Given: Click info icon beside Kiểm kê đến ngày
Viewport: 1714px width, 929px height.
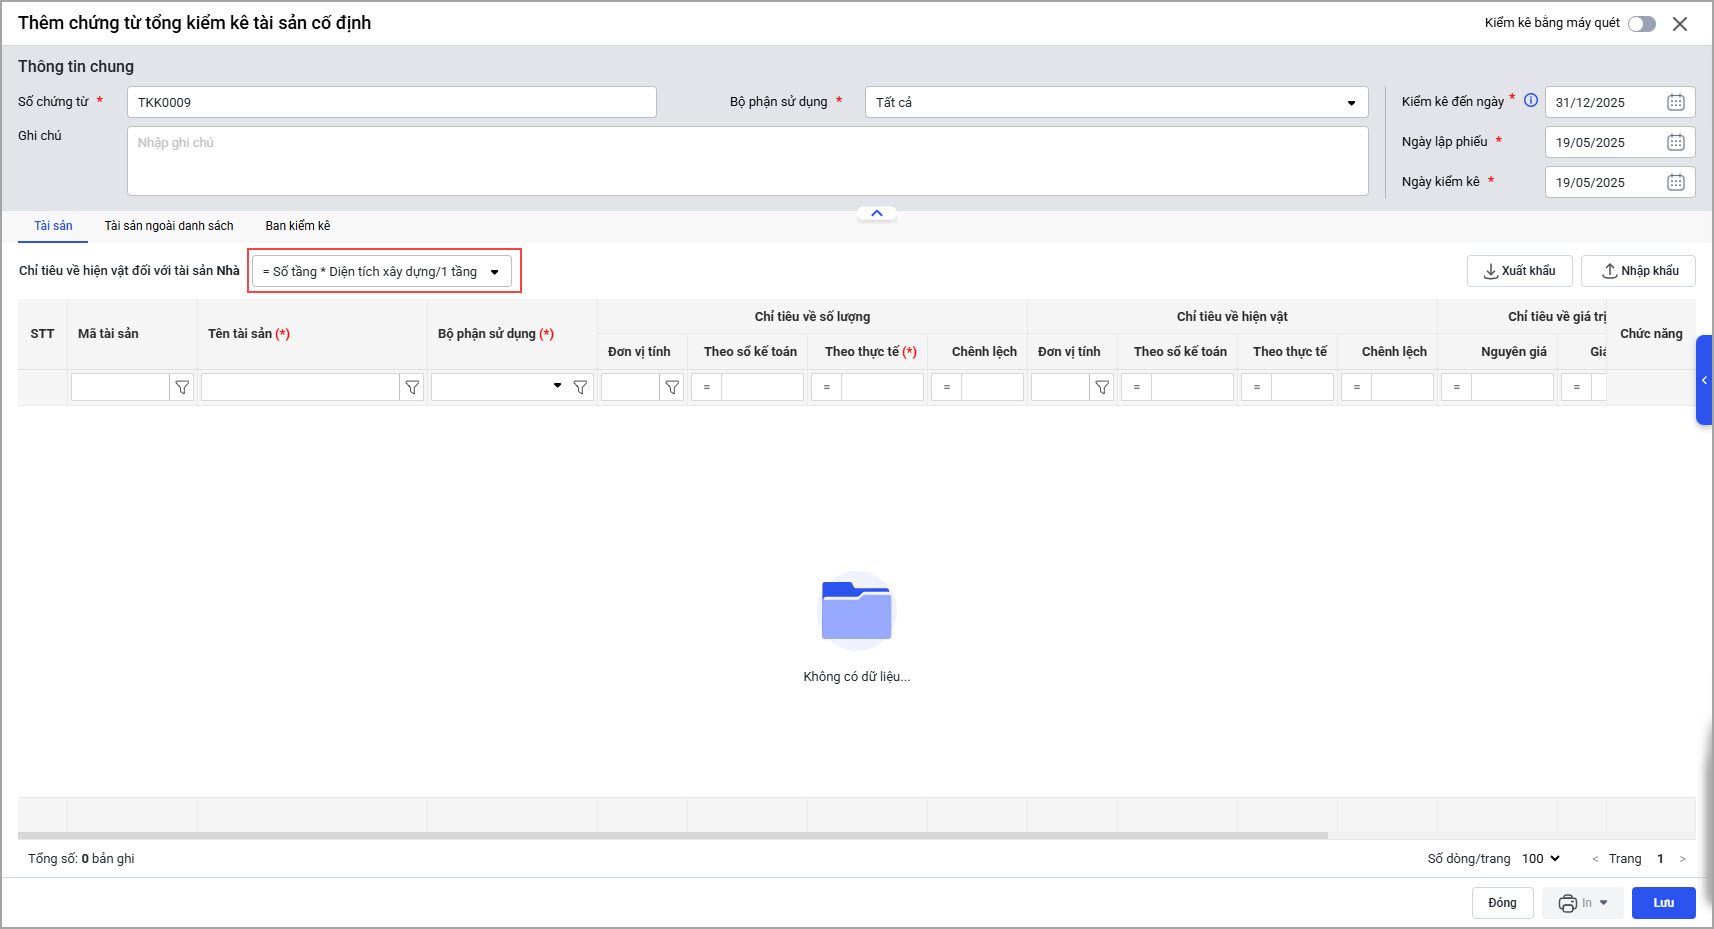Looking at the screenshot, I should (1530, 100).
